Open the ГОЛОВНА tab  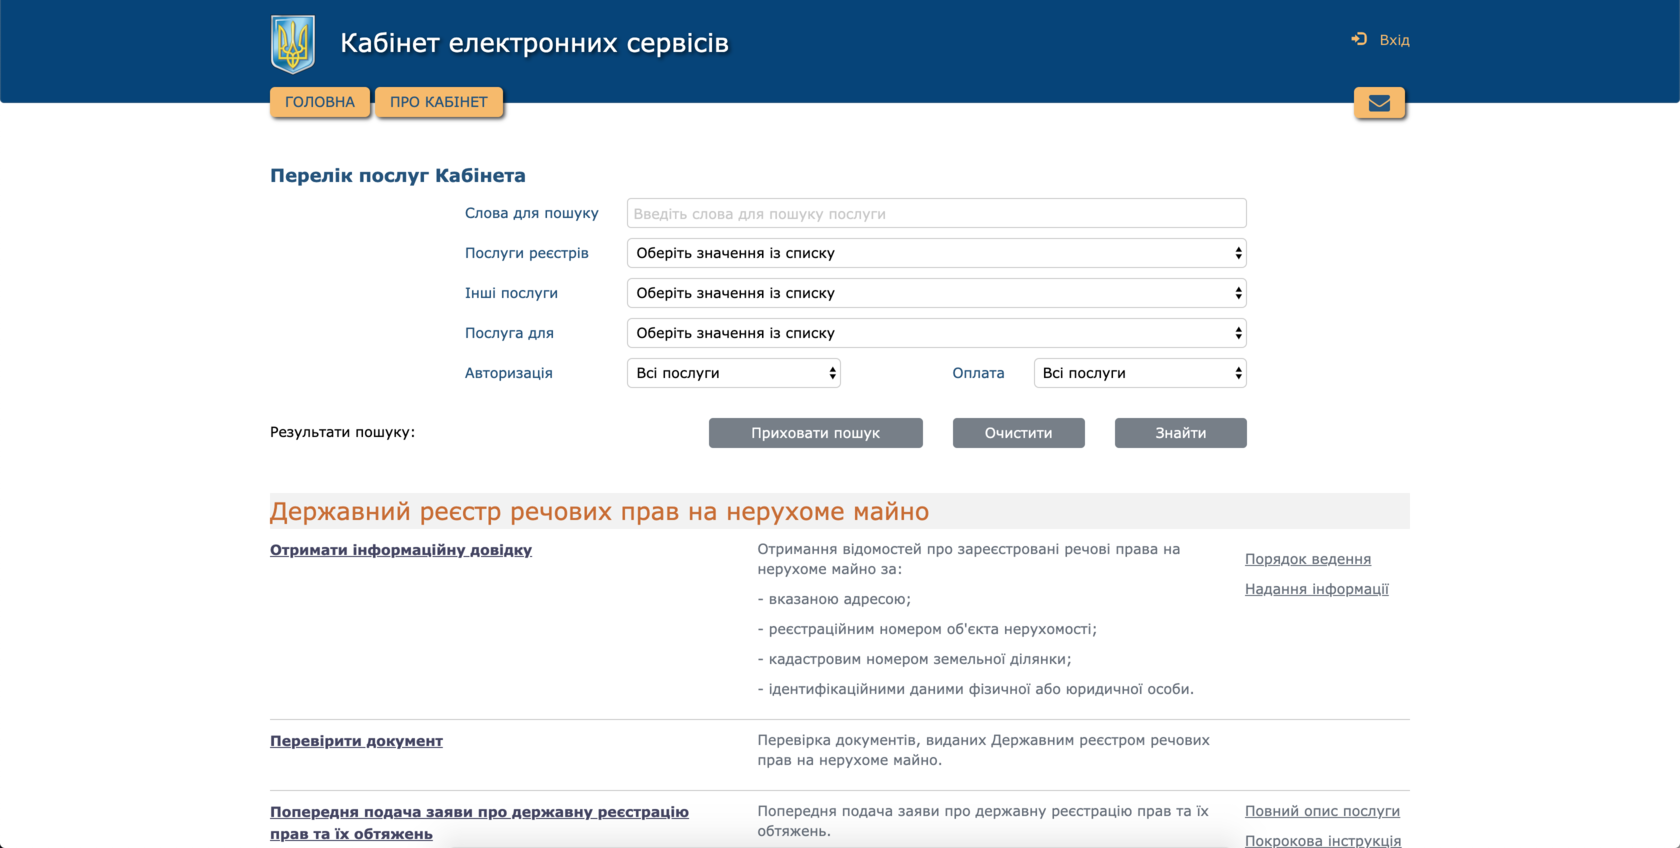[x=320, y=102]
